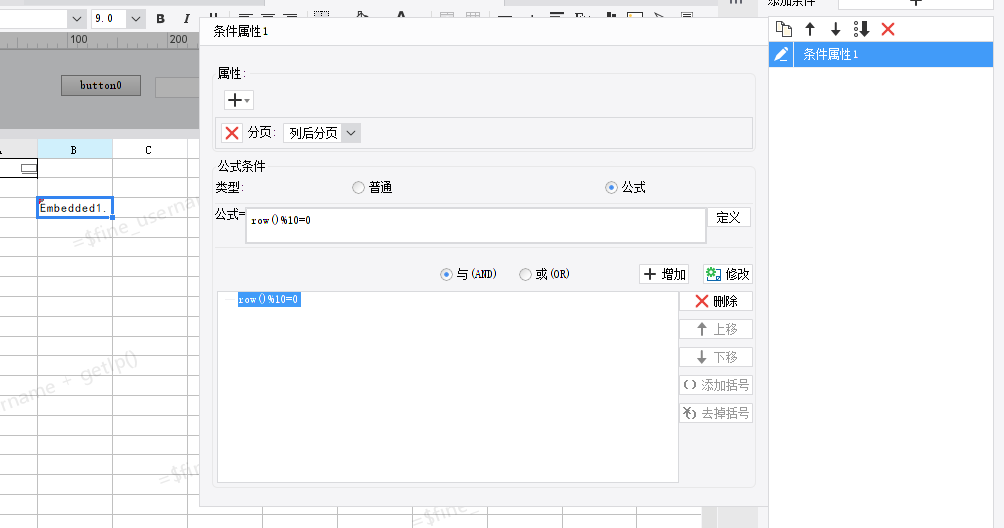Click the 定义 button
Viewport: 1004px width, 528px height.
coord(728,217)
